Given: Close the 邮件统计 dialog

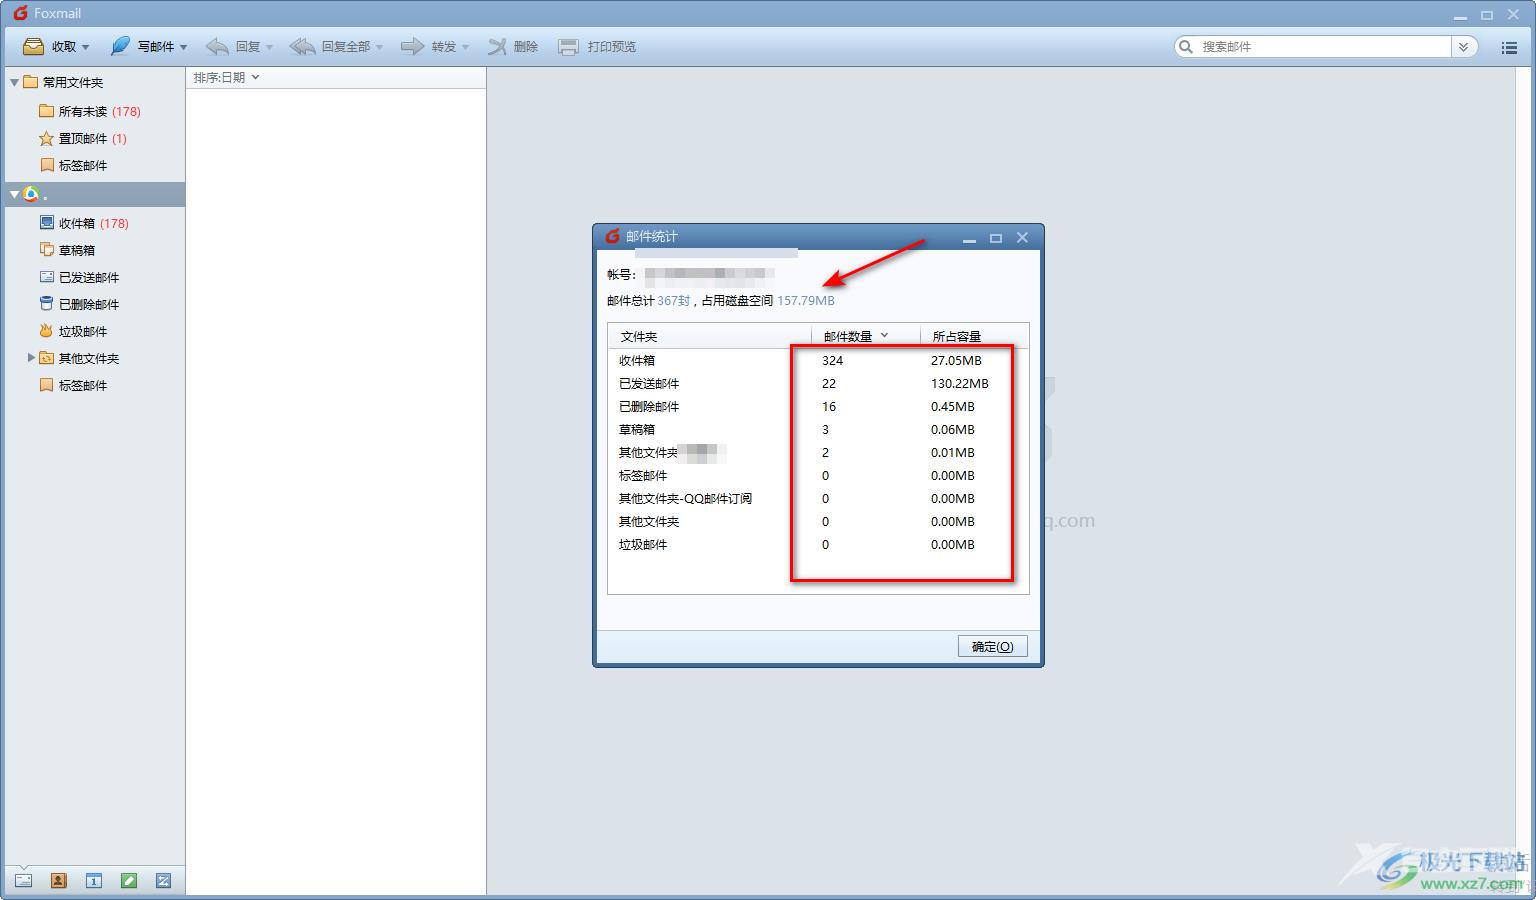Looking at the screenshot, I should [1022, 237].
